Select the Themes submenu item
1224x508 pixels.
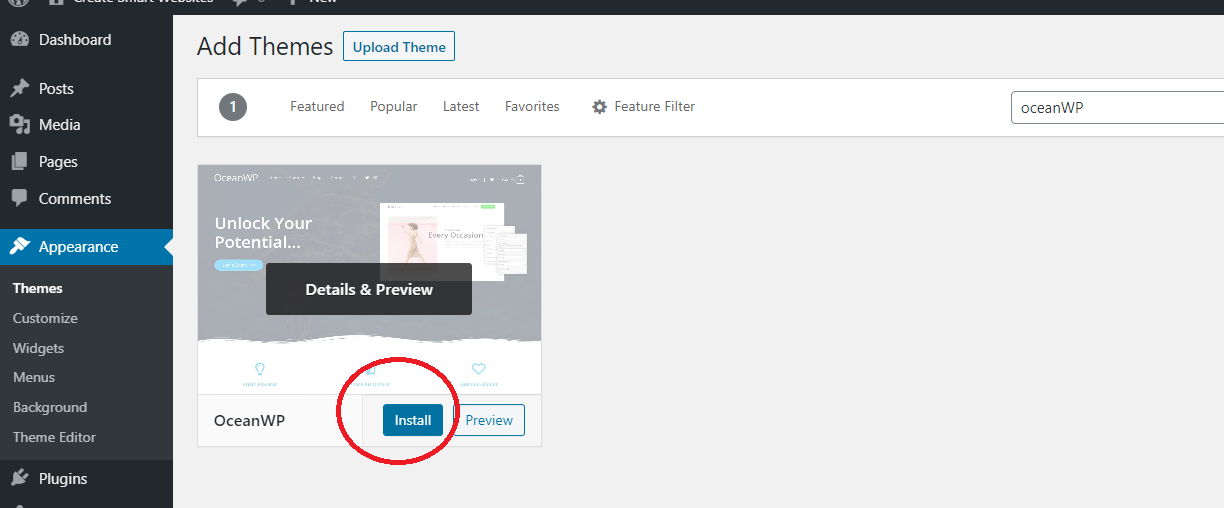38,288
